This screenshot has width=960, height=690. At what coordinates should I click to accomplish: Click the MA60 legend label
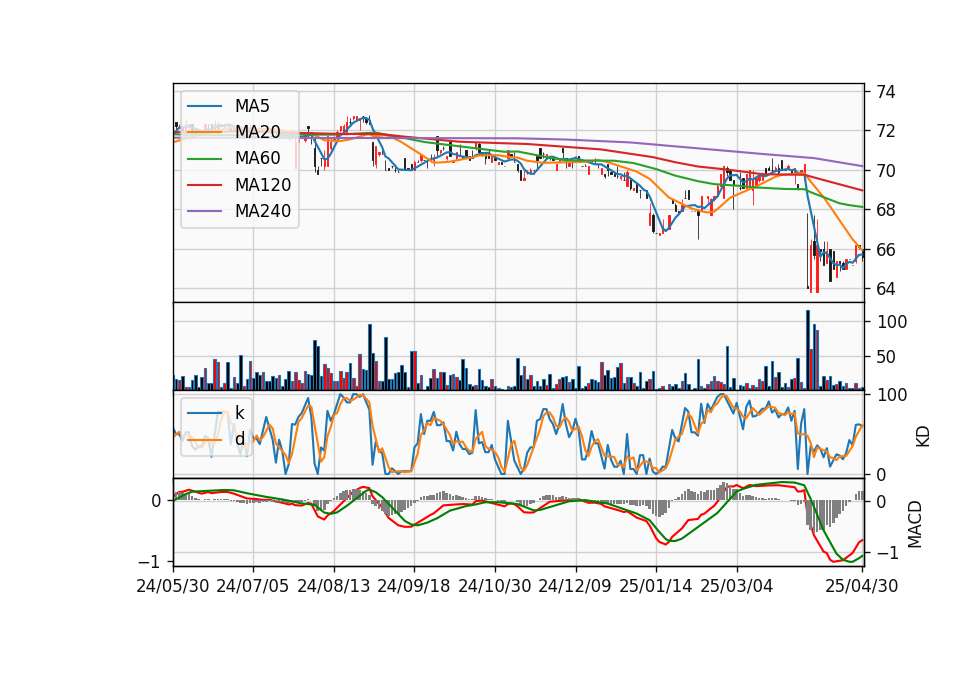258,159
